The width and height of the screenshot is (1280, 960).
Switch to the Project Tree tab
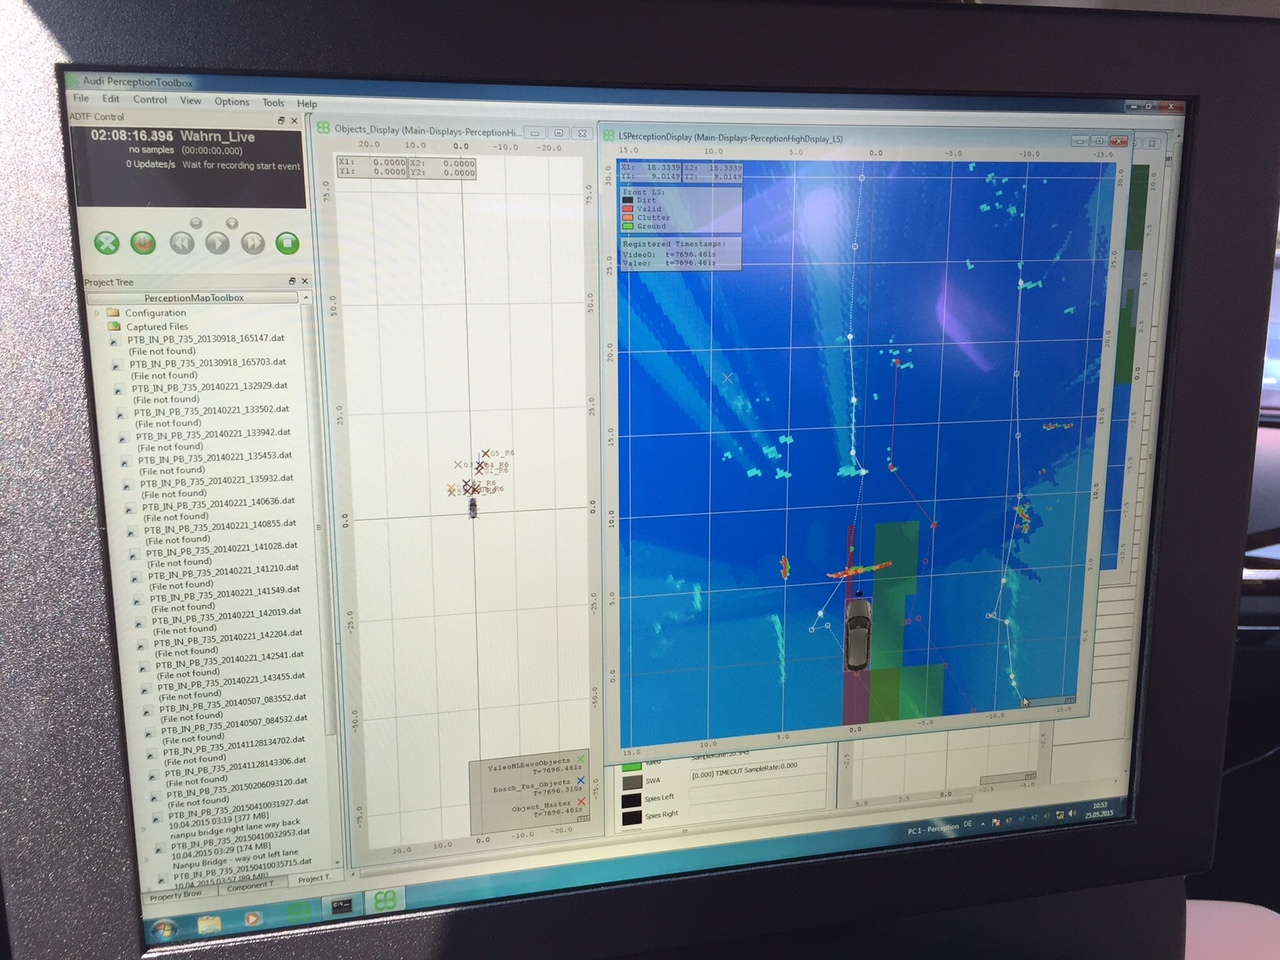pos(313,879)
